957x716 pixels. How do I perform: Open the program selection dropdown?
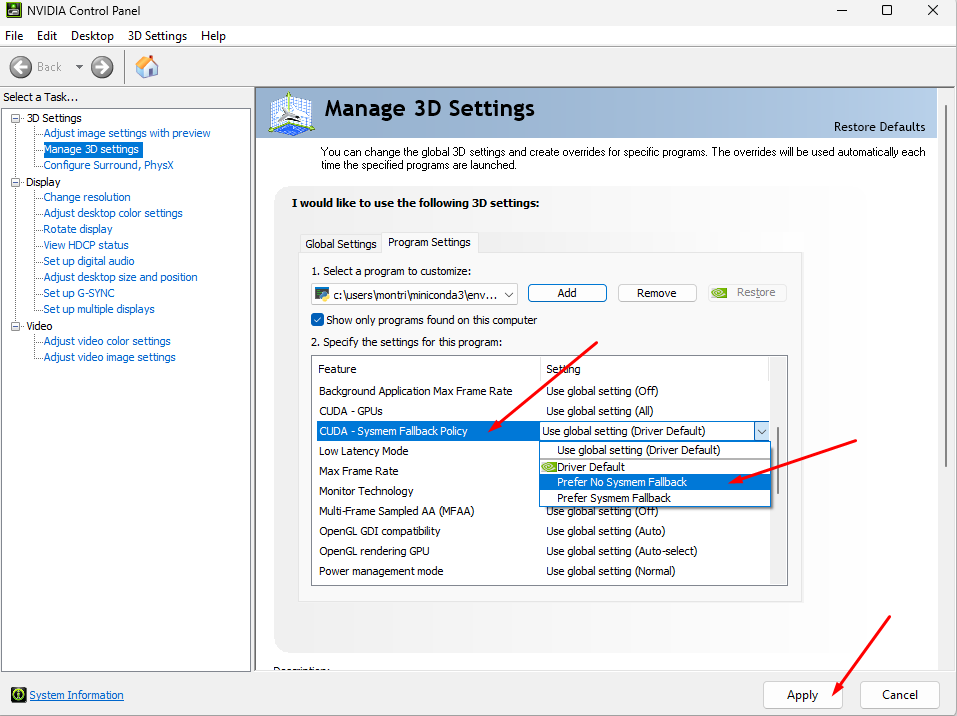509,294
